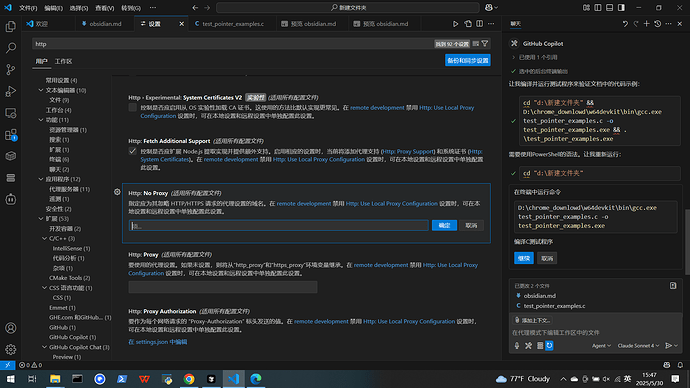Click the Accounts icon in activity bar
This screenshot has height=388, width=690.
coord(11,328)
